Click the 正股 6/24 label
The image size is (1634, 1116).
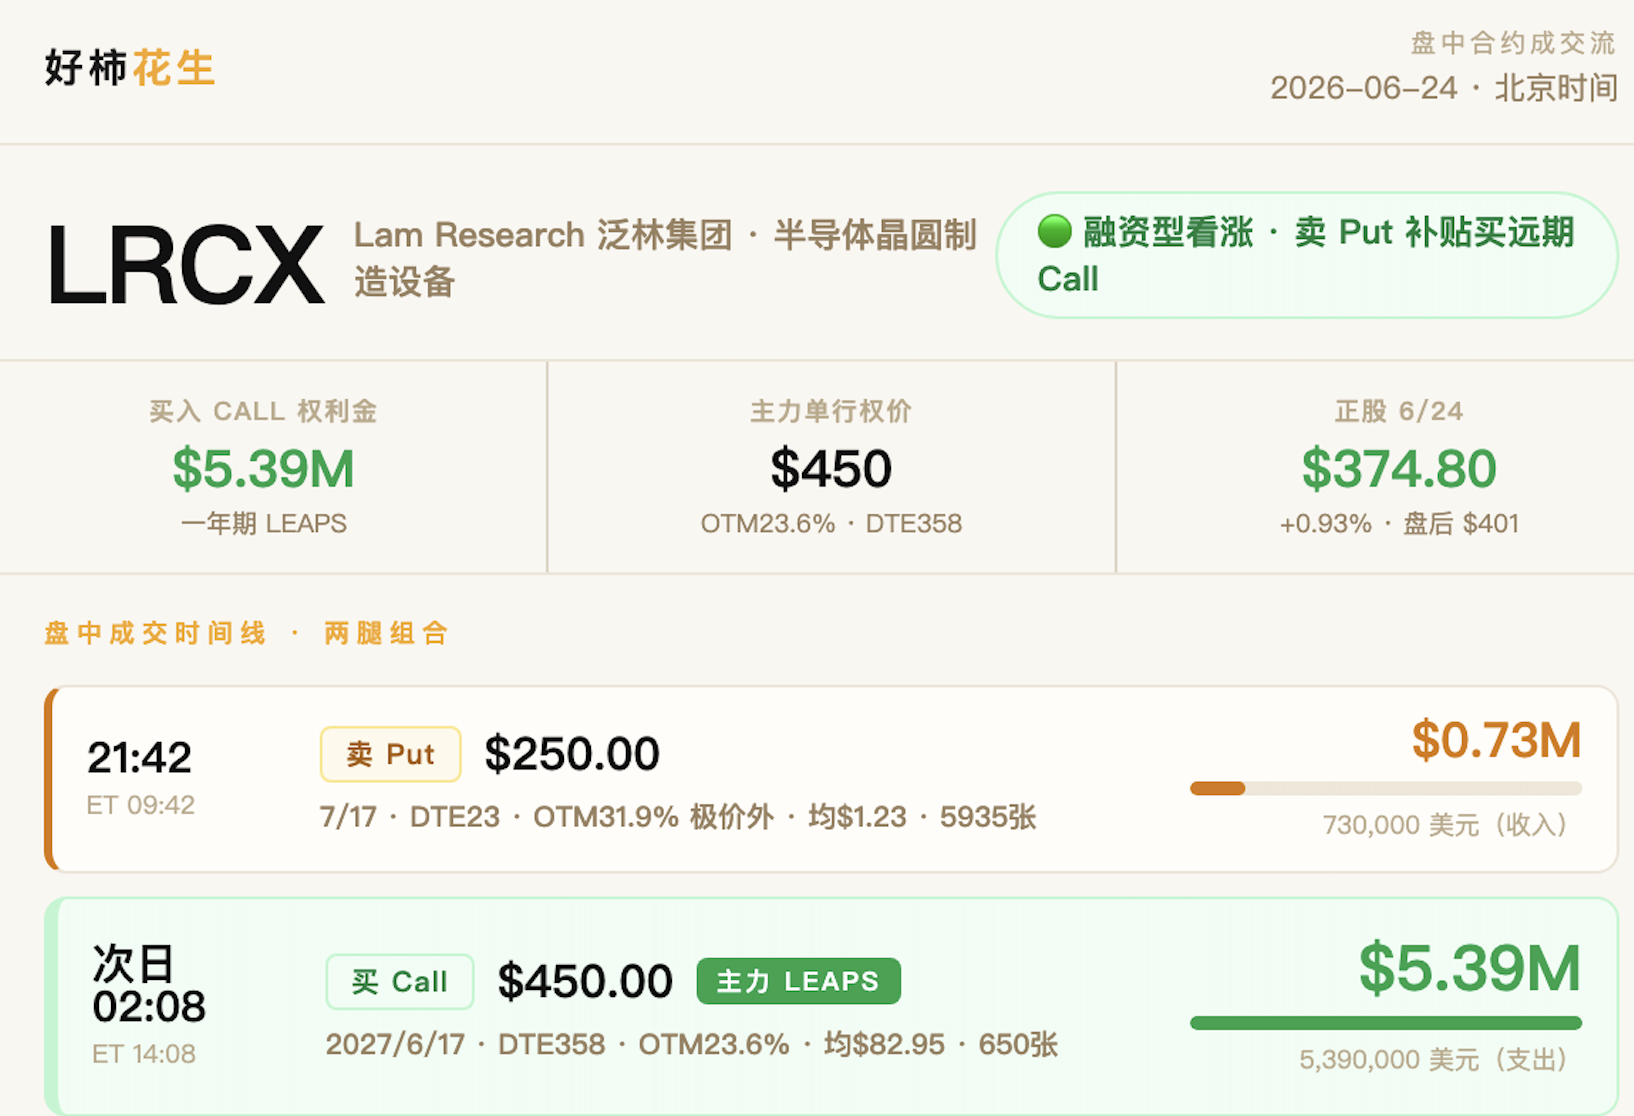[x=1399, y=411]
